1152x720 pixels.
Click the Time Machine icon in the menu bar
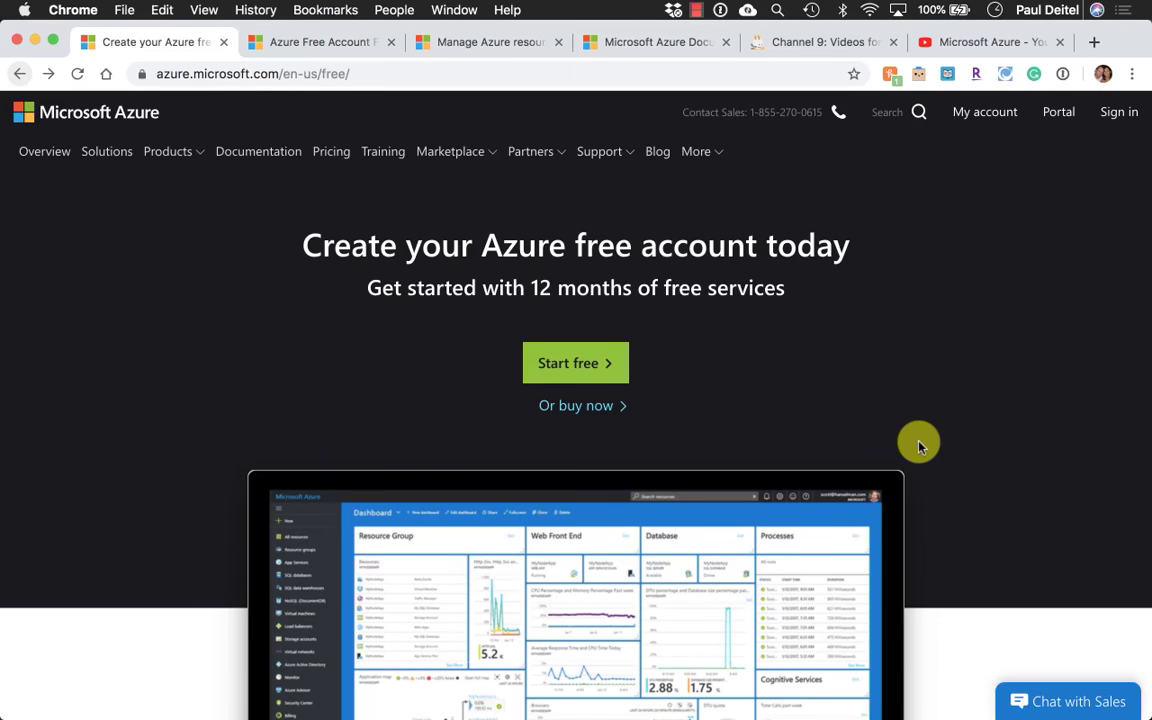(x=811, y=10)
